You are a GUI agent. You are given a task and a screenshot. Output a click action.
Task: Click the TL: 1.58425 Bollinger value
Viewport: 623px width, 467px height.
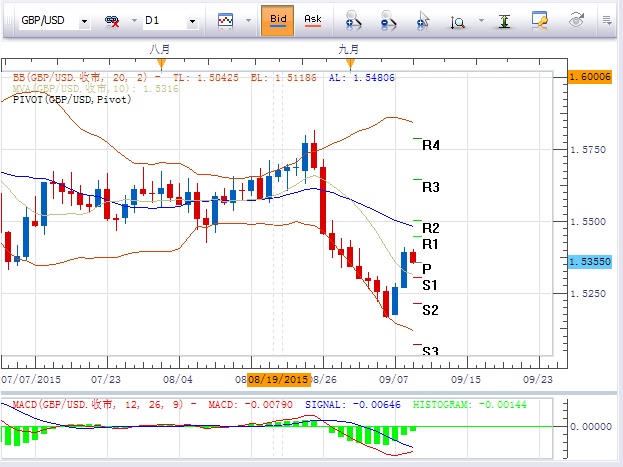(x=206, y=77)
